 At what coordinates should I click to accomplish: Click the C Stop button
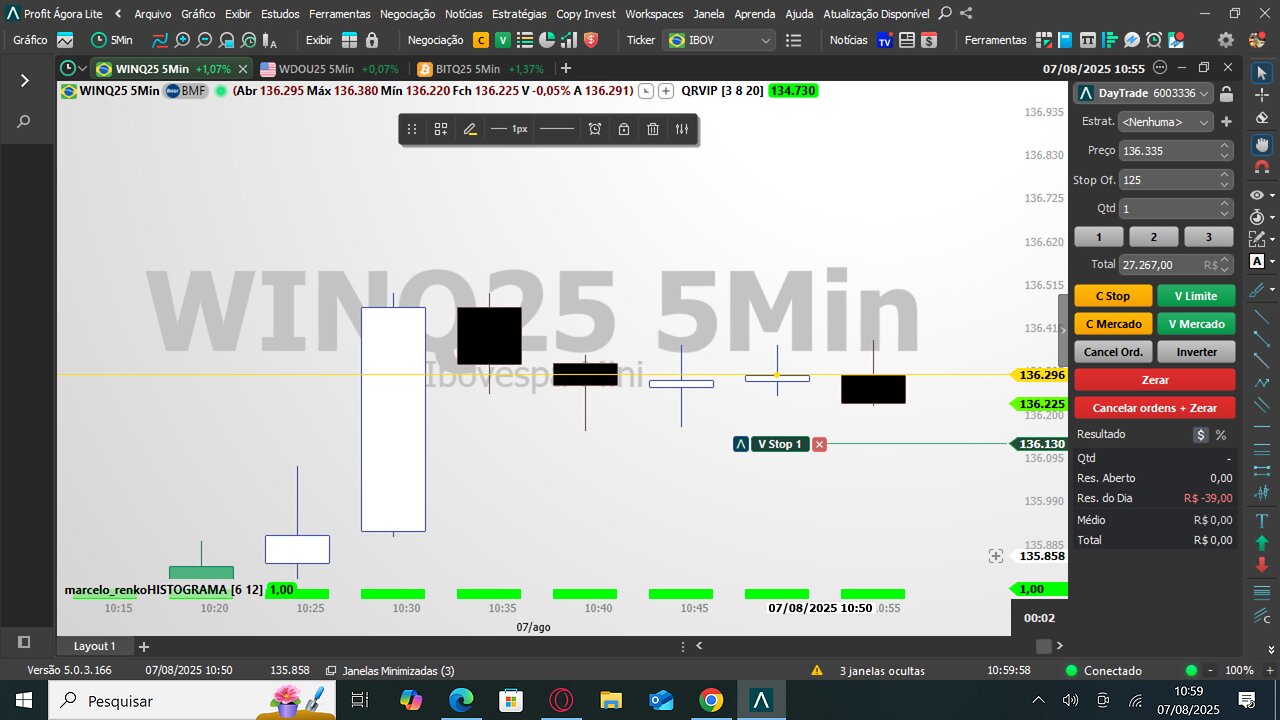1113,296
